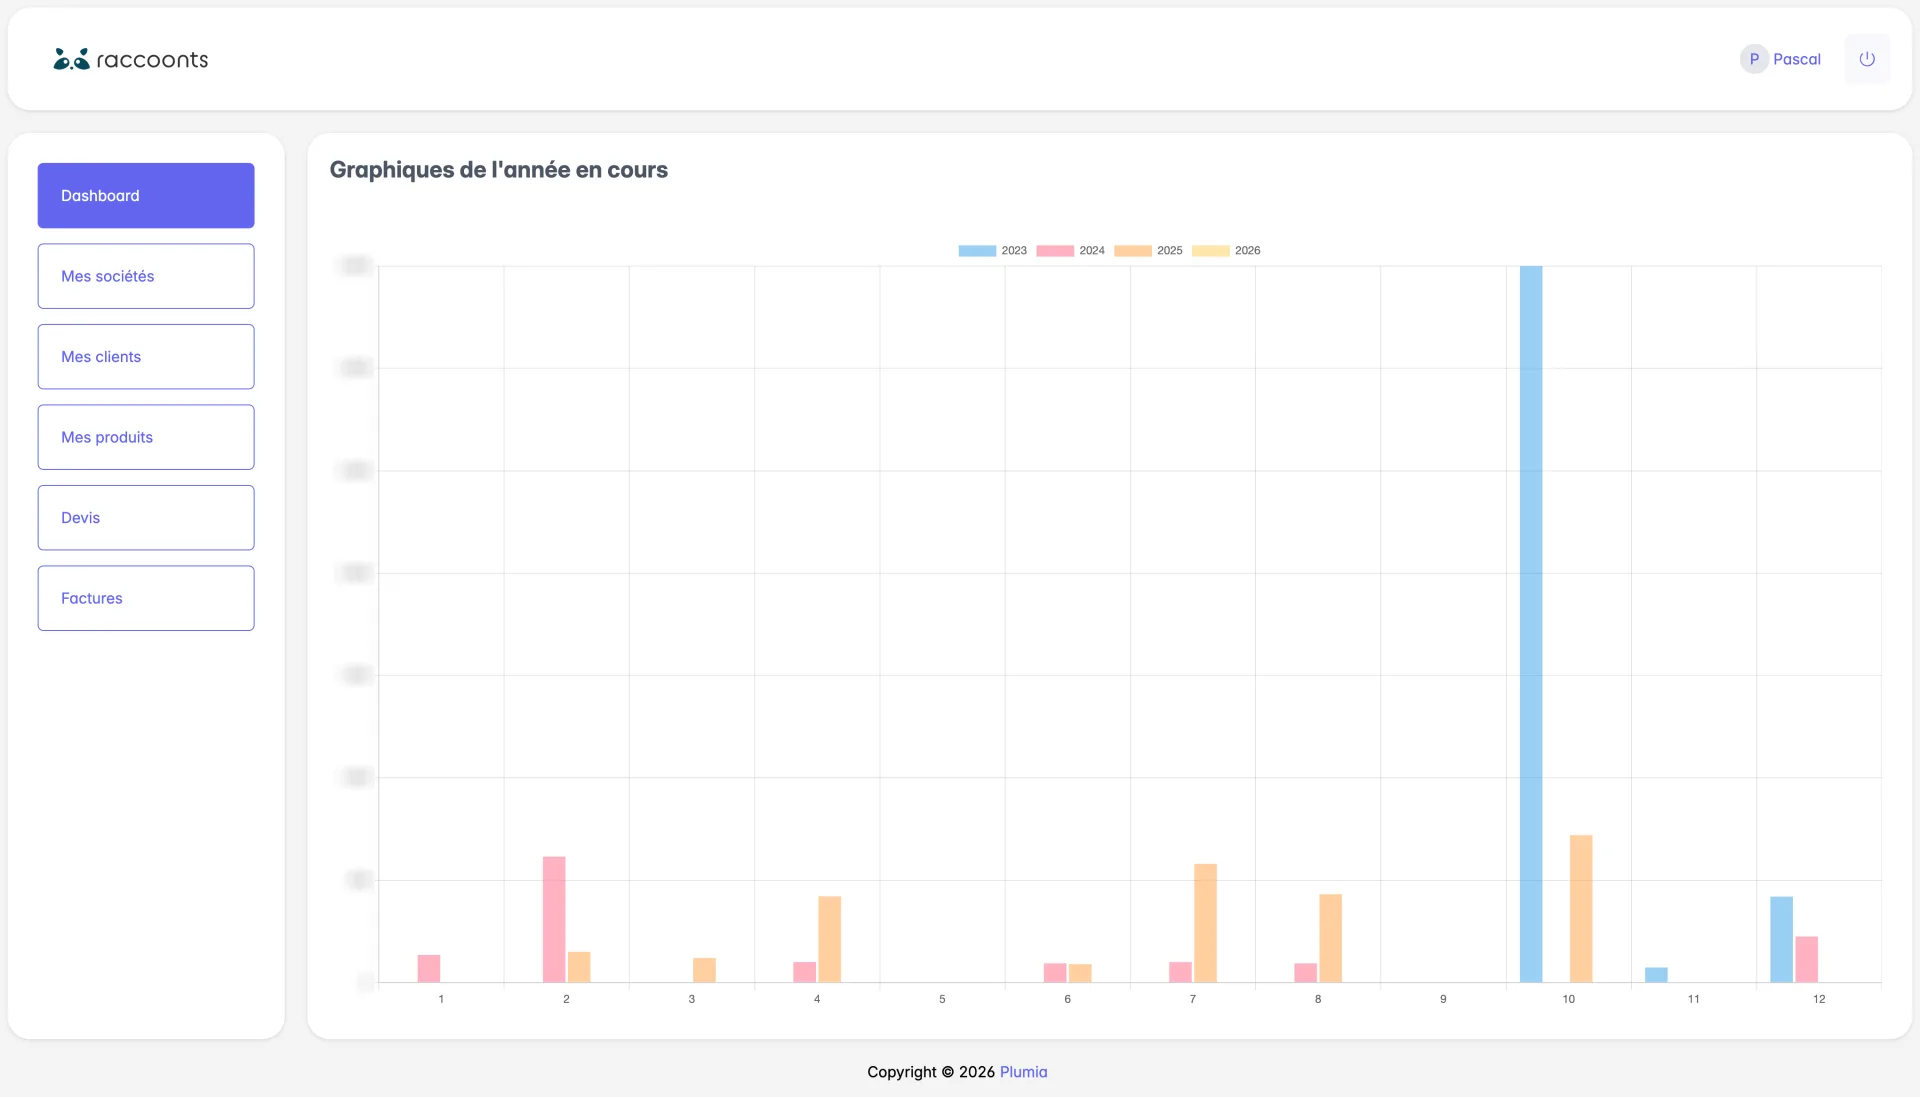Open the Mes produits page
1920x1098 pixels.
(x=145, y=437)
